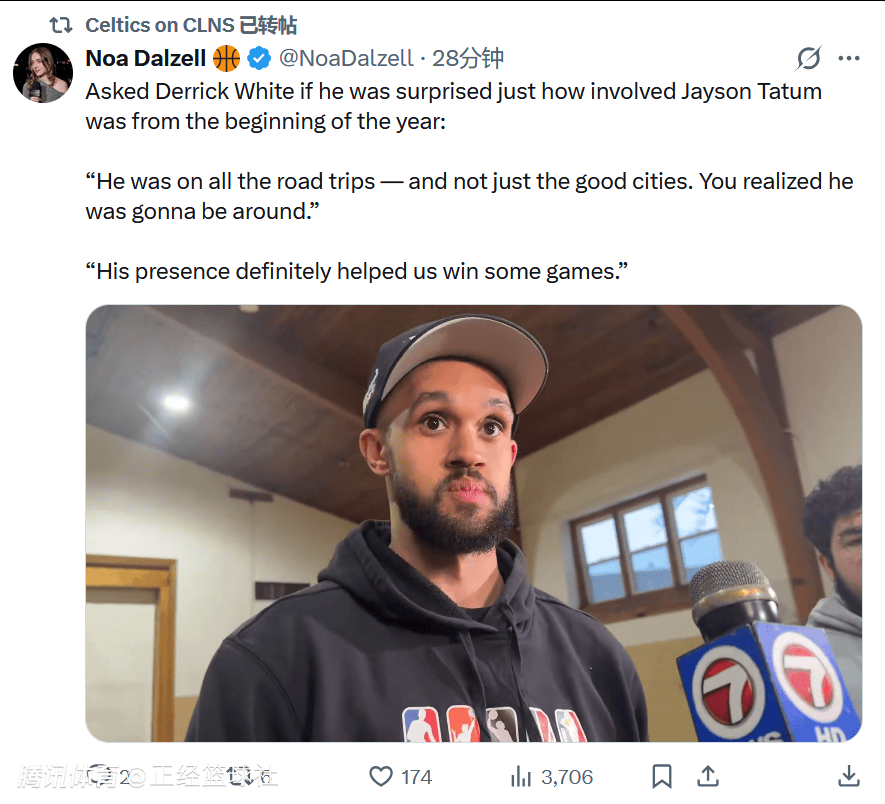Reply to the post via comment icon
The image size is (885, 804).
(x=100, y=777)
